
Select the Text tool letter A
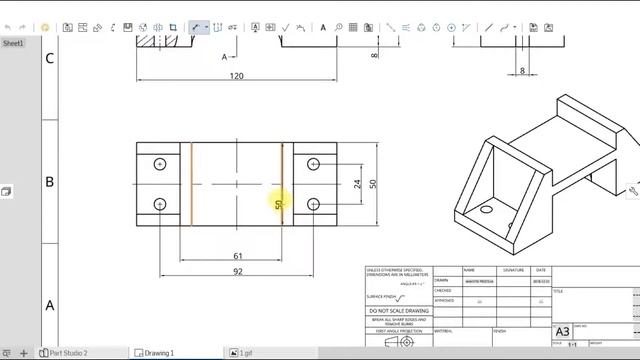(x=323, y=27)
